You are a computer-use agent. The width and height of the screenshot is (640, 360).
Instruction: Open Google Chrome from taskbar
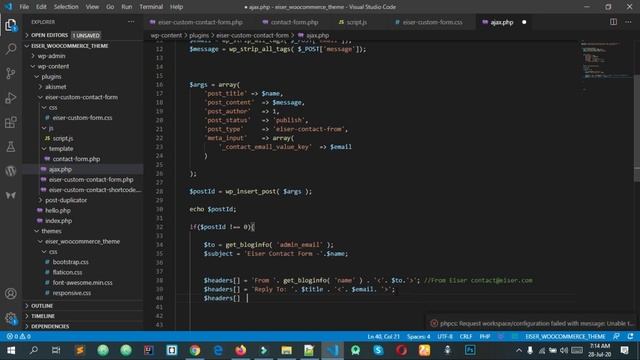pyautogui.click(x=195, y=350)
